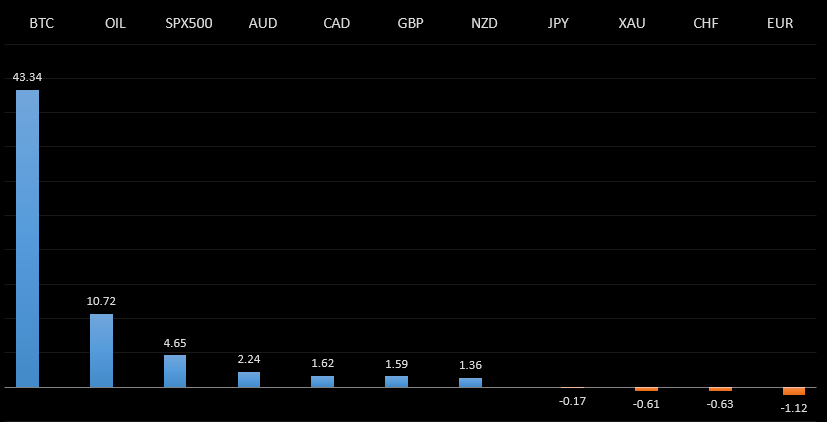Click the -0.63 data label
The height and width of the screenshot is (422, 827).
tap(720, 404)
